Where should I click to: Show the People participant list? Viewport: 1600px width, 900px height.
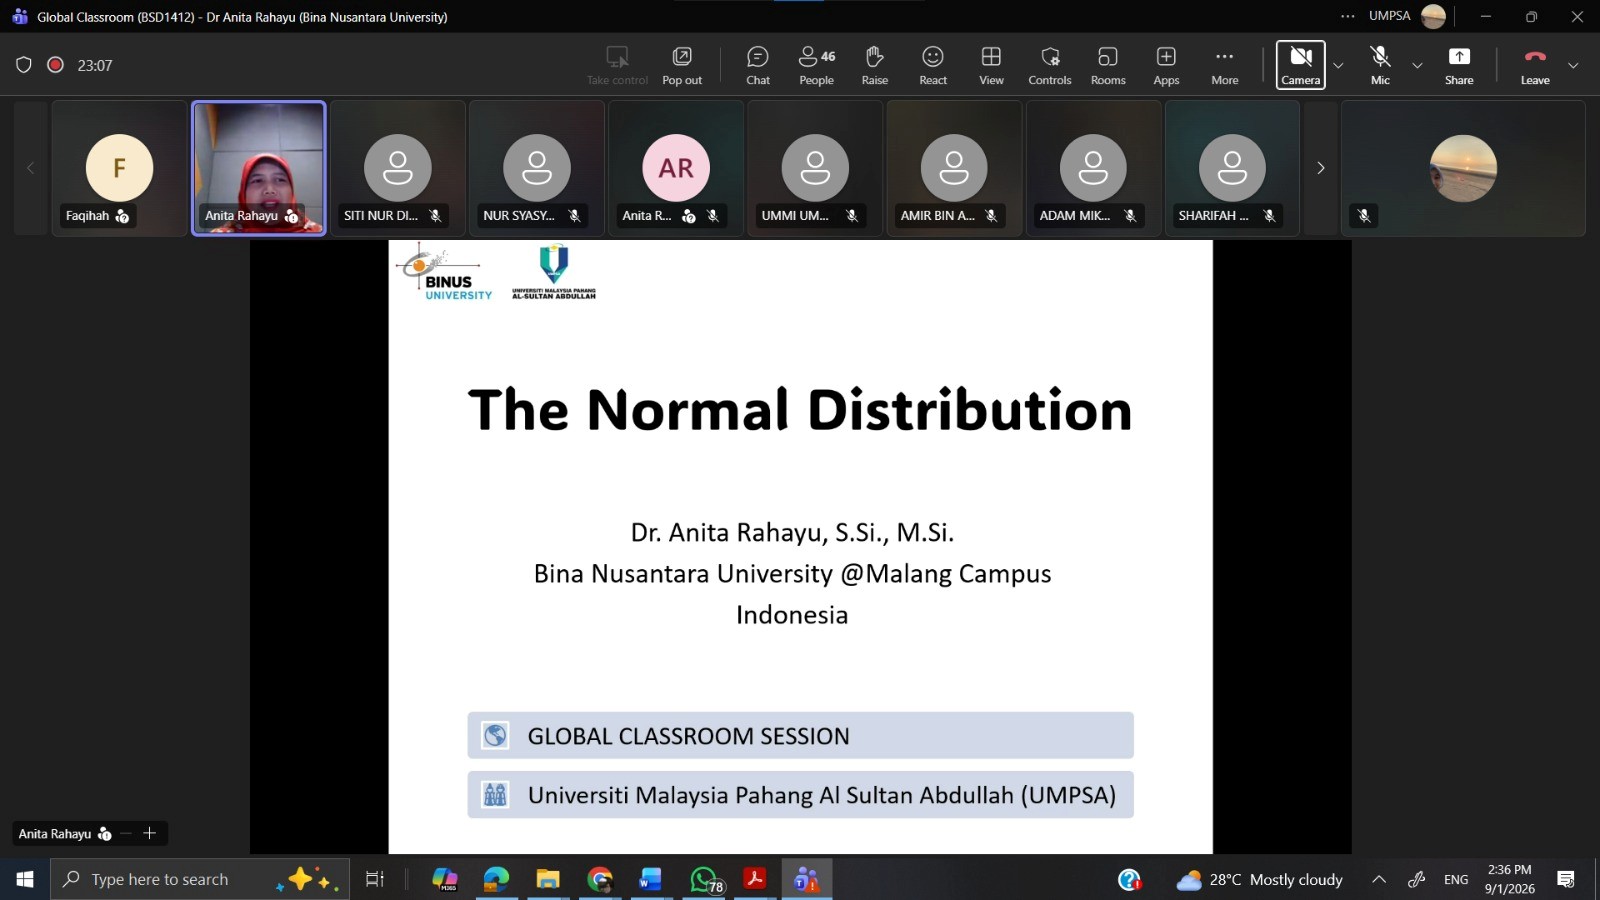816,65
